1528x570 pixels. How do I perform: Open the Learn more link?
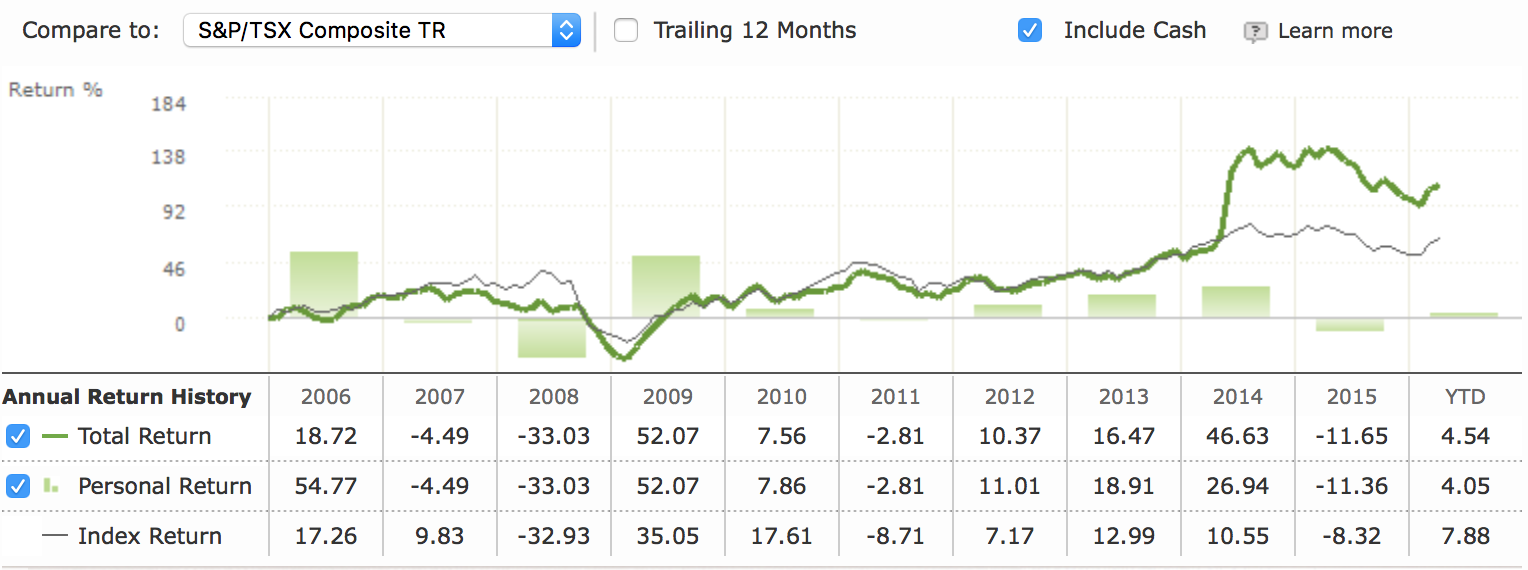point(1334,31)
